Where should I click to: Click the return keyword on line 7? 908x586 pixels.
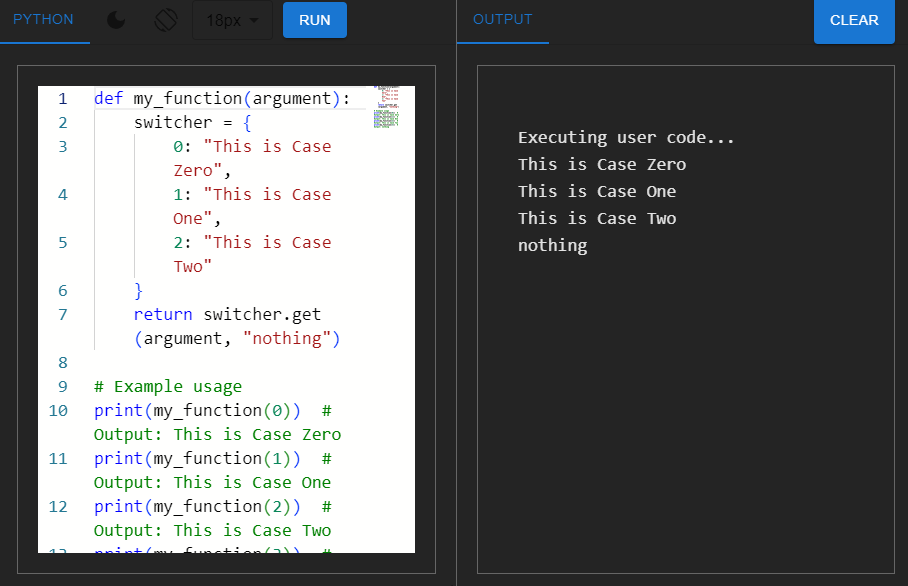click(x=160, y=314)
